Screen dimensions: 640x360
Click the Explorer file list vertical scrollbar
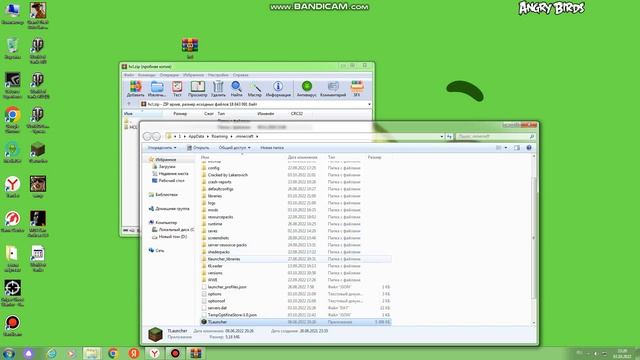tap(533, 239)
